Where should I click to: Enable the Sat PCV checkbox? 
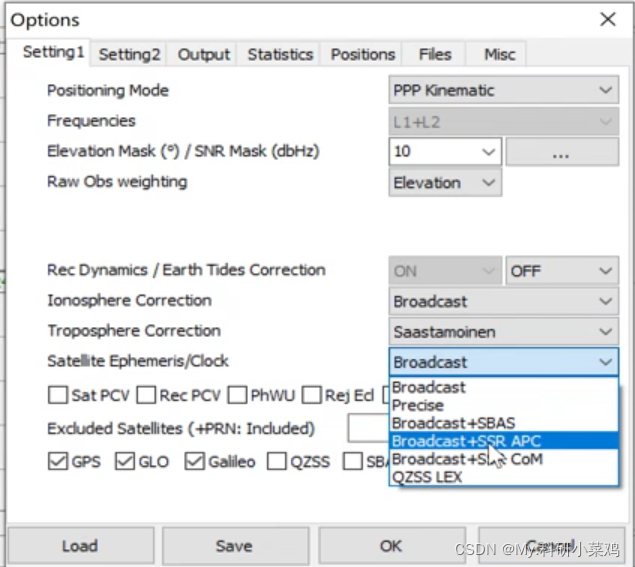pyautogui.click(x=58, y=395)
